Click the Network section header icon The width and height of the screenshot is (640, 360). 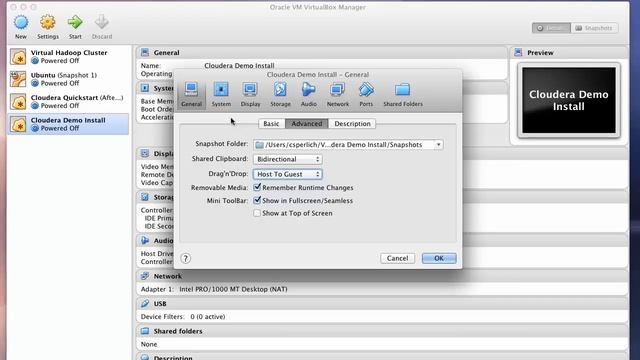coord(145,276)
